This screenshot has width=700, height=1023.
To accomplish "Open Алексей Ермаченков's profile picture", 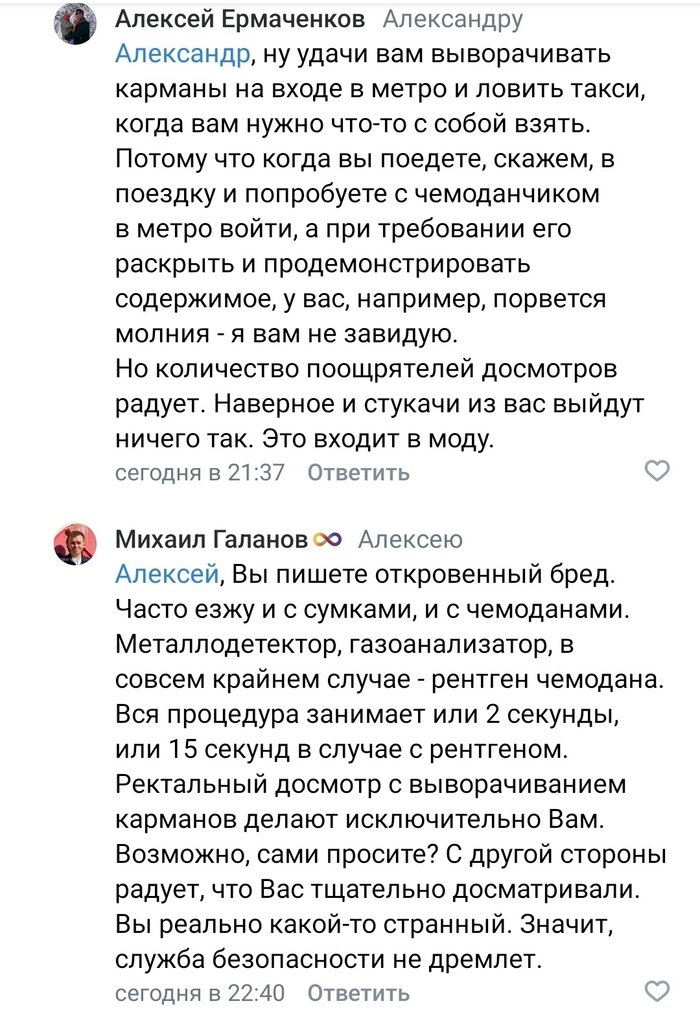I will tap(75, 23).
